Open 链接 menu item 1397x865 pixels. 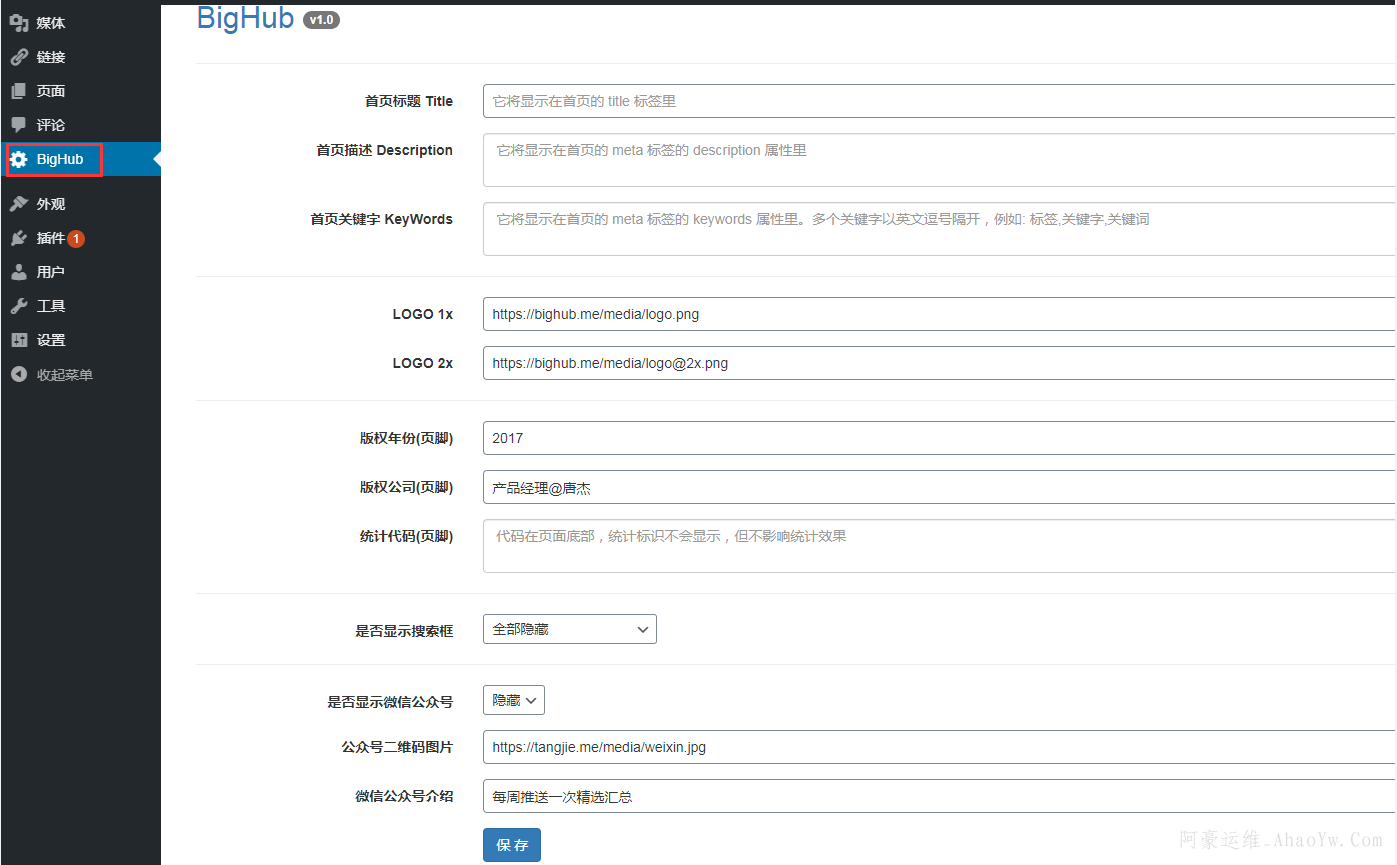click(51, 57)
